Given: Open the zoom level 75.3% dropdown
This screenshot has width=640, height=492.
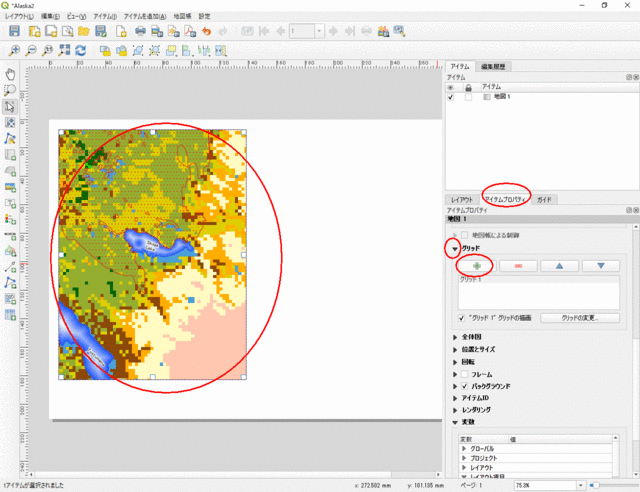Looking at the screenshot, I should tap(580, 485).
